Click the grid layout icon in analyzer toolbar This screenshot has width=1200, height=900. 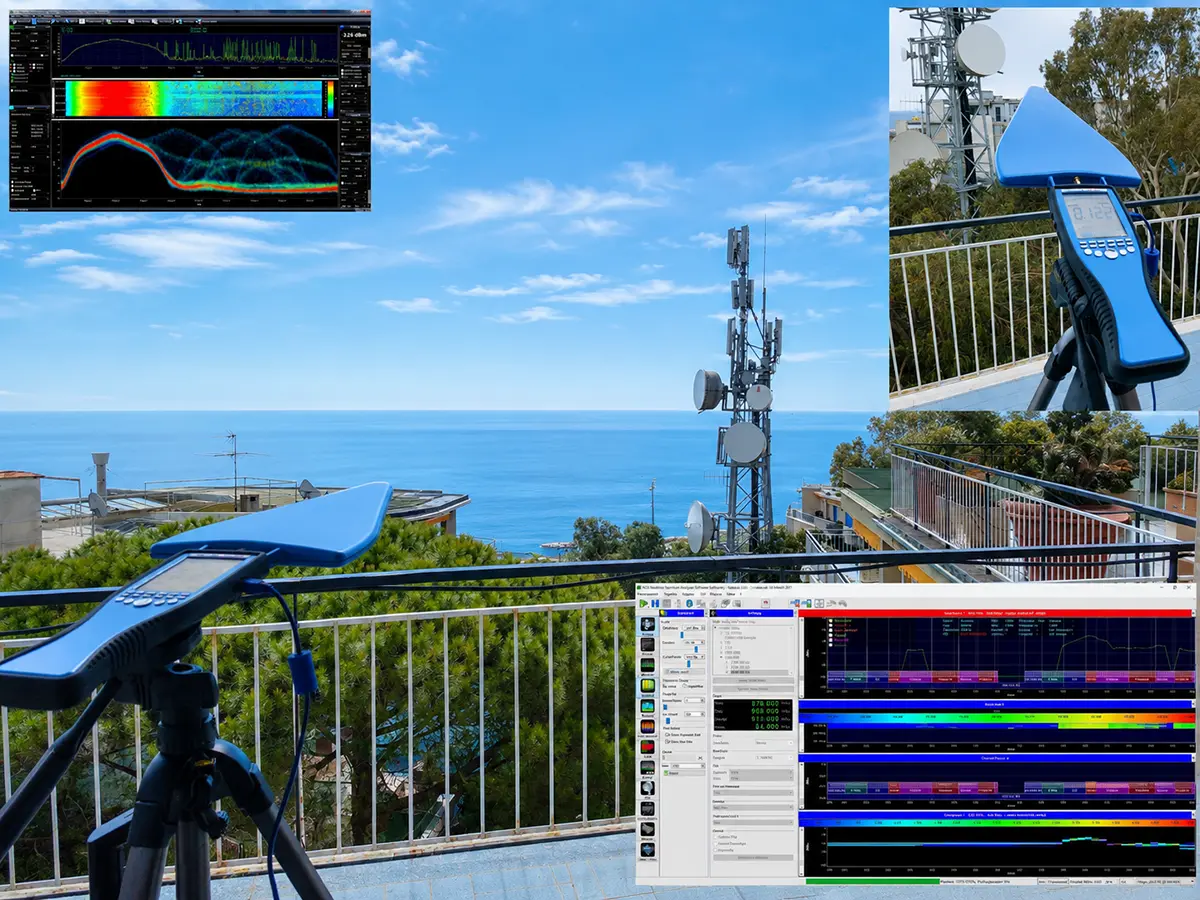(819, 603)
